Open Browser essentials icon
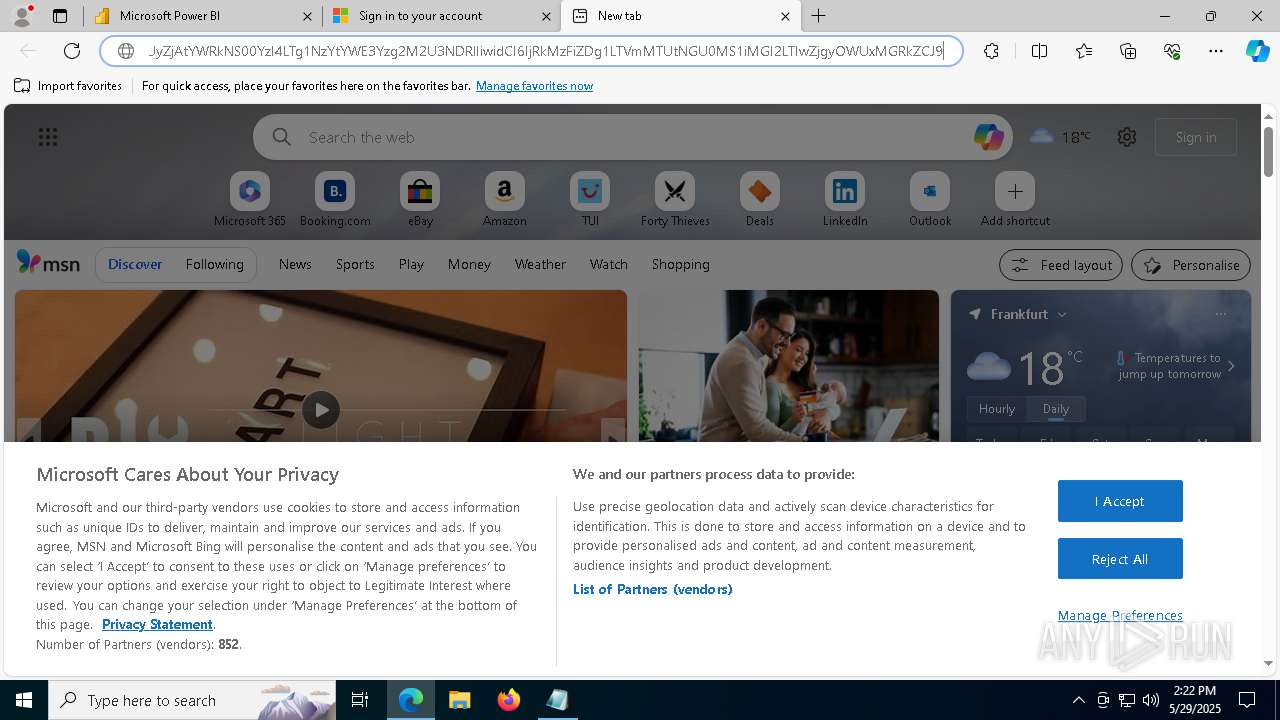The width and height of the screenshot is (1280, 720). click(x=1172, y=51)
